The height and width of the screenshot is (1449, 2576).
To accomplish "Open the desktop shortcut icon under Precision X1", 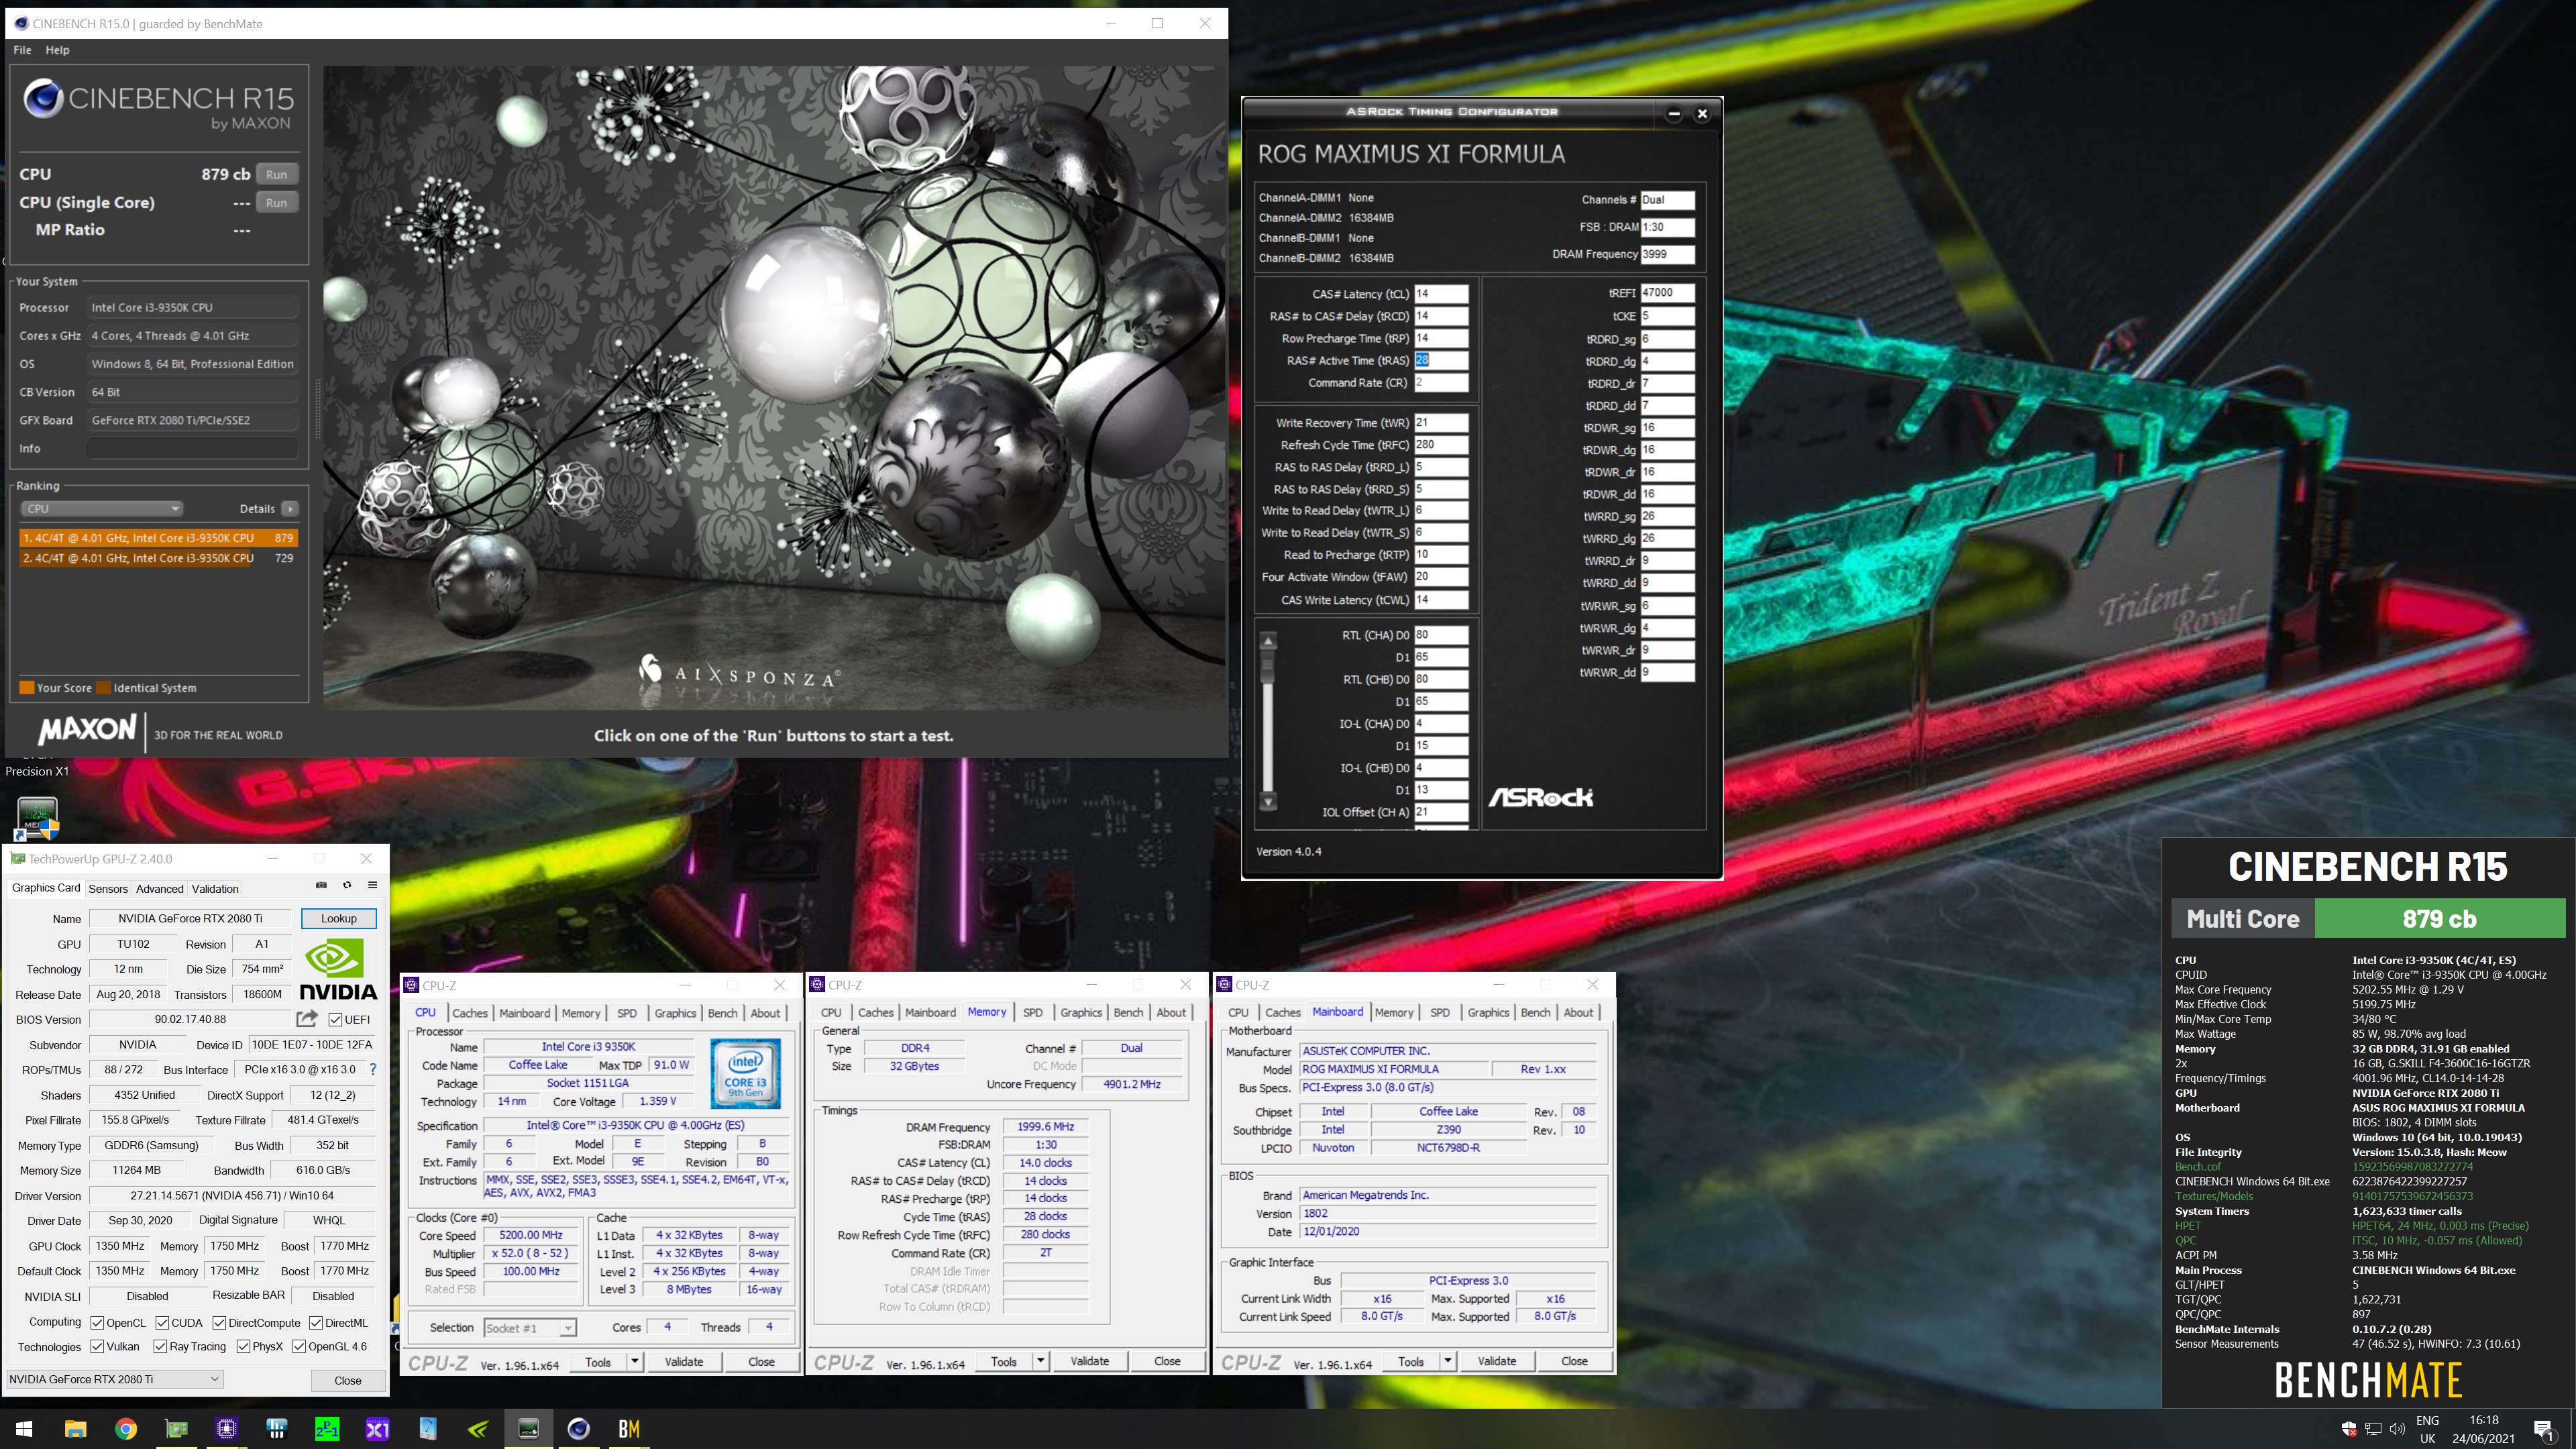I will [x=38, y=818].
